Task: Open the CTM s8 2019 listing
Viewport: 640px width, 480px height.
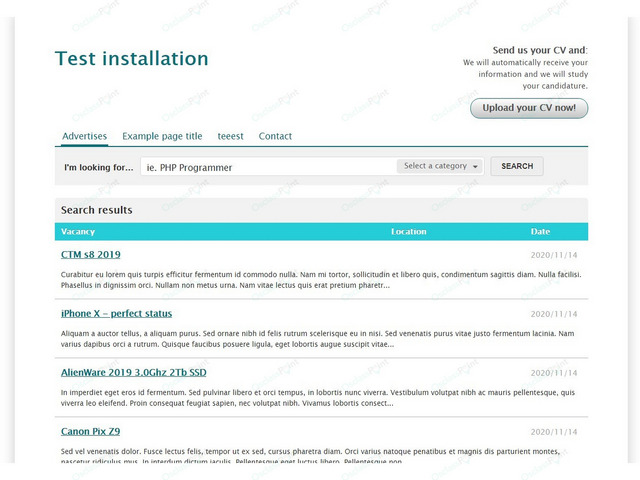Action: click(91, 255)
